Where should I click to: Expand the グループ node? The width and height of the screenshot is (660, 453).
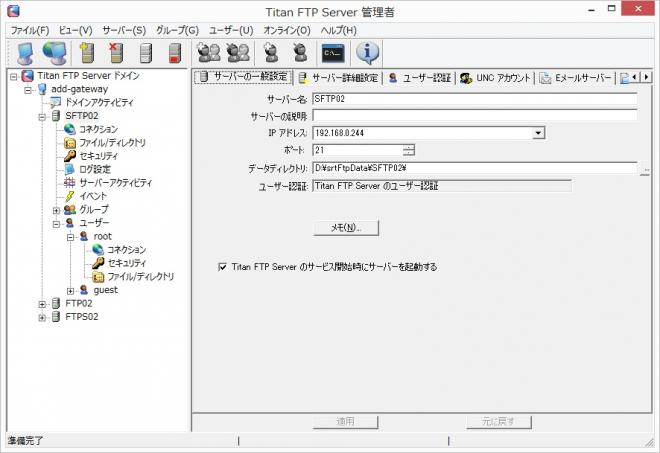tap(56, 210)
